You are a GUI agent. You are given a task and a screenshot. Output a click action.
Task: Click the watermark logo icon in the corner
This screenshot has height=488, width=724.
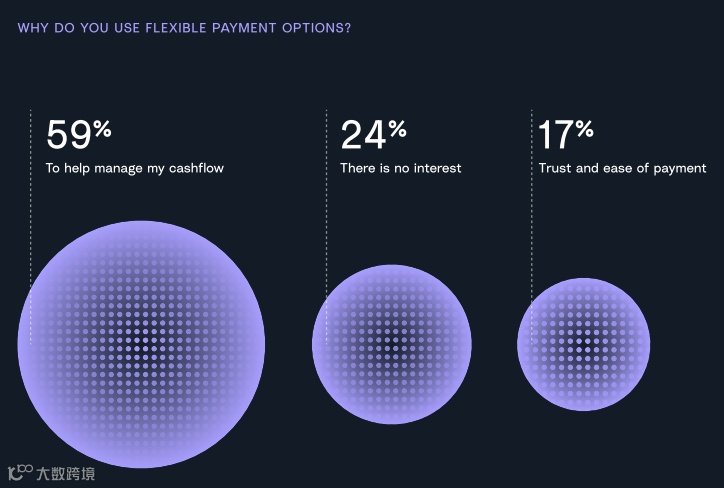[19, 473]
